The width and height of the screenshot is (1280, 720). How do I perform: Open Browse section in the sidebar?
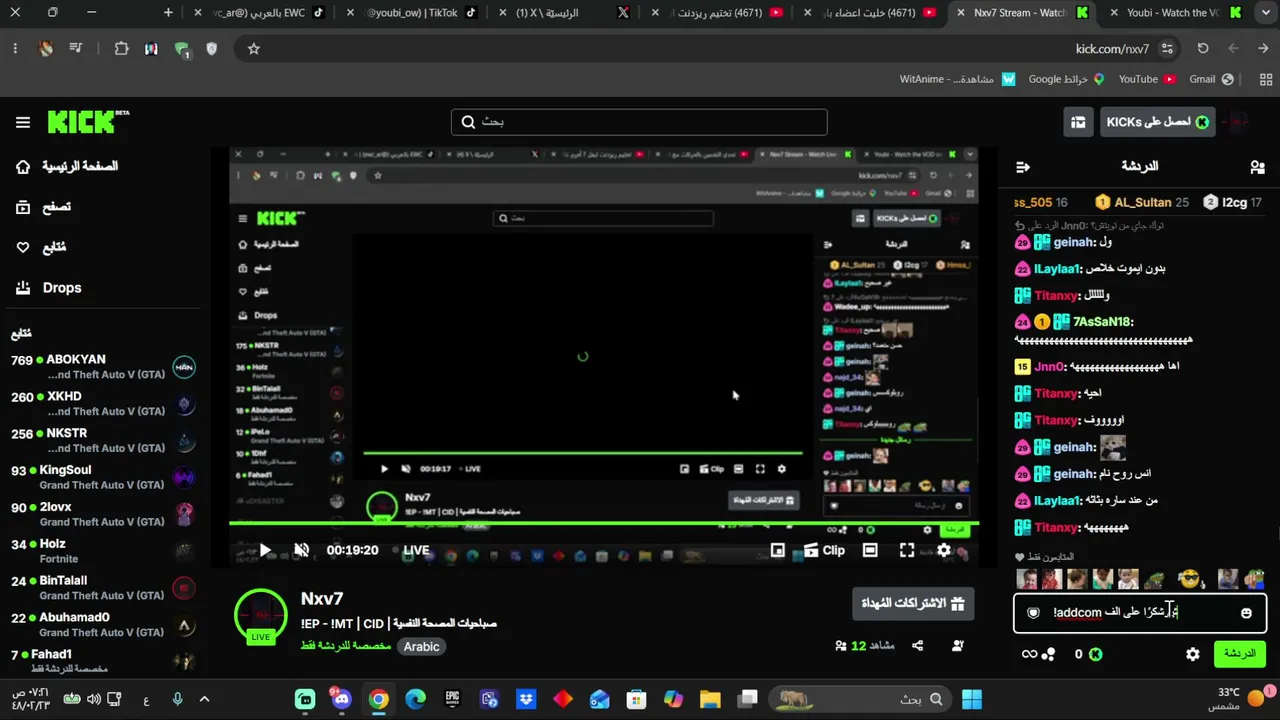click(x=56, y=207)
